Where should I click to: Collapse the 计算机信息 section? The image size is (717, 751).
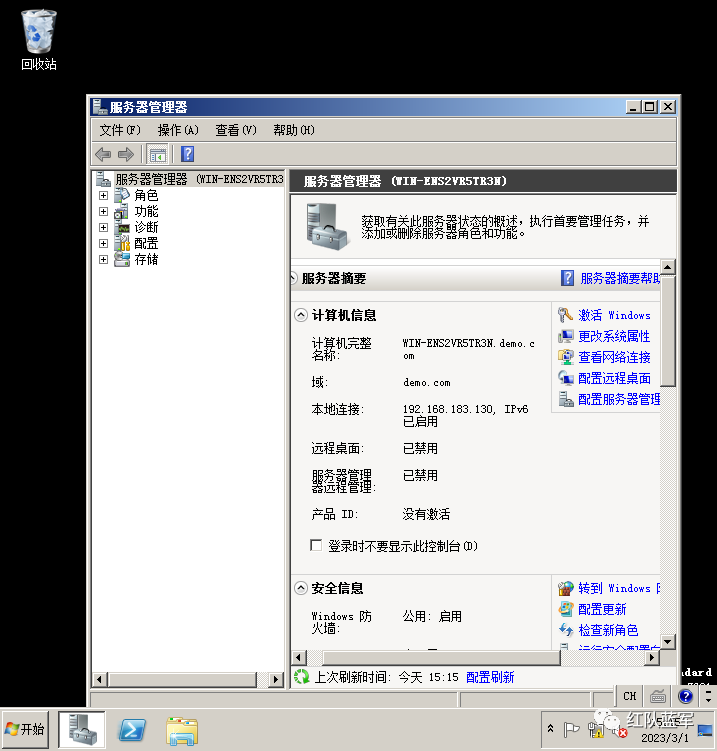(301, 315)
